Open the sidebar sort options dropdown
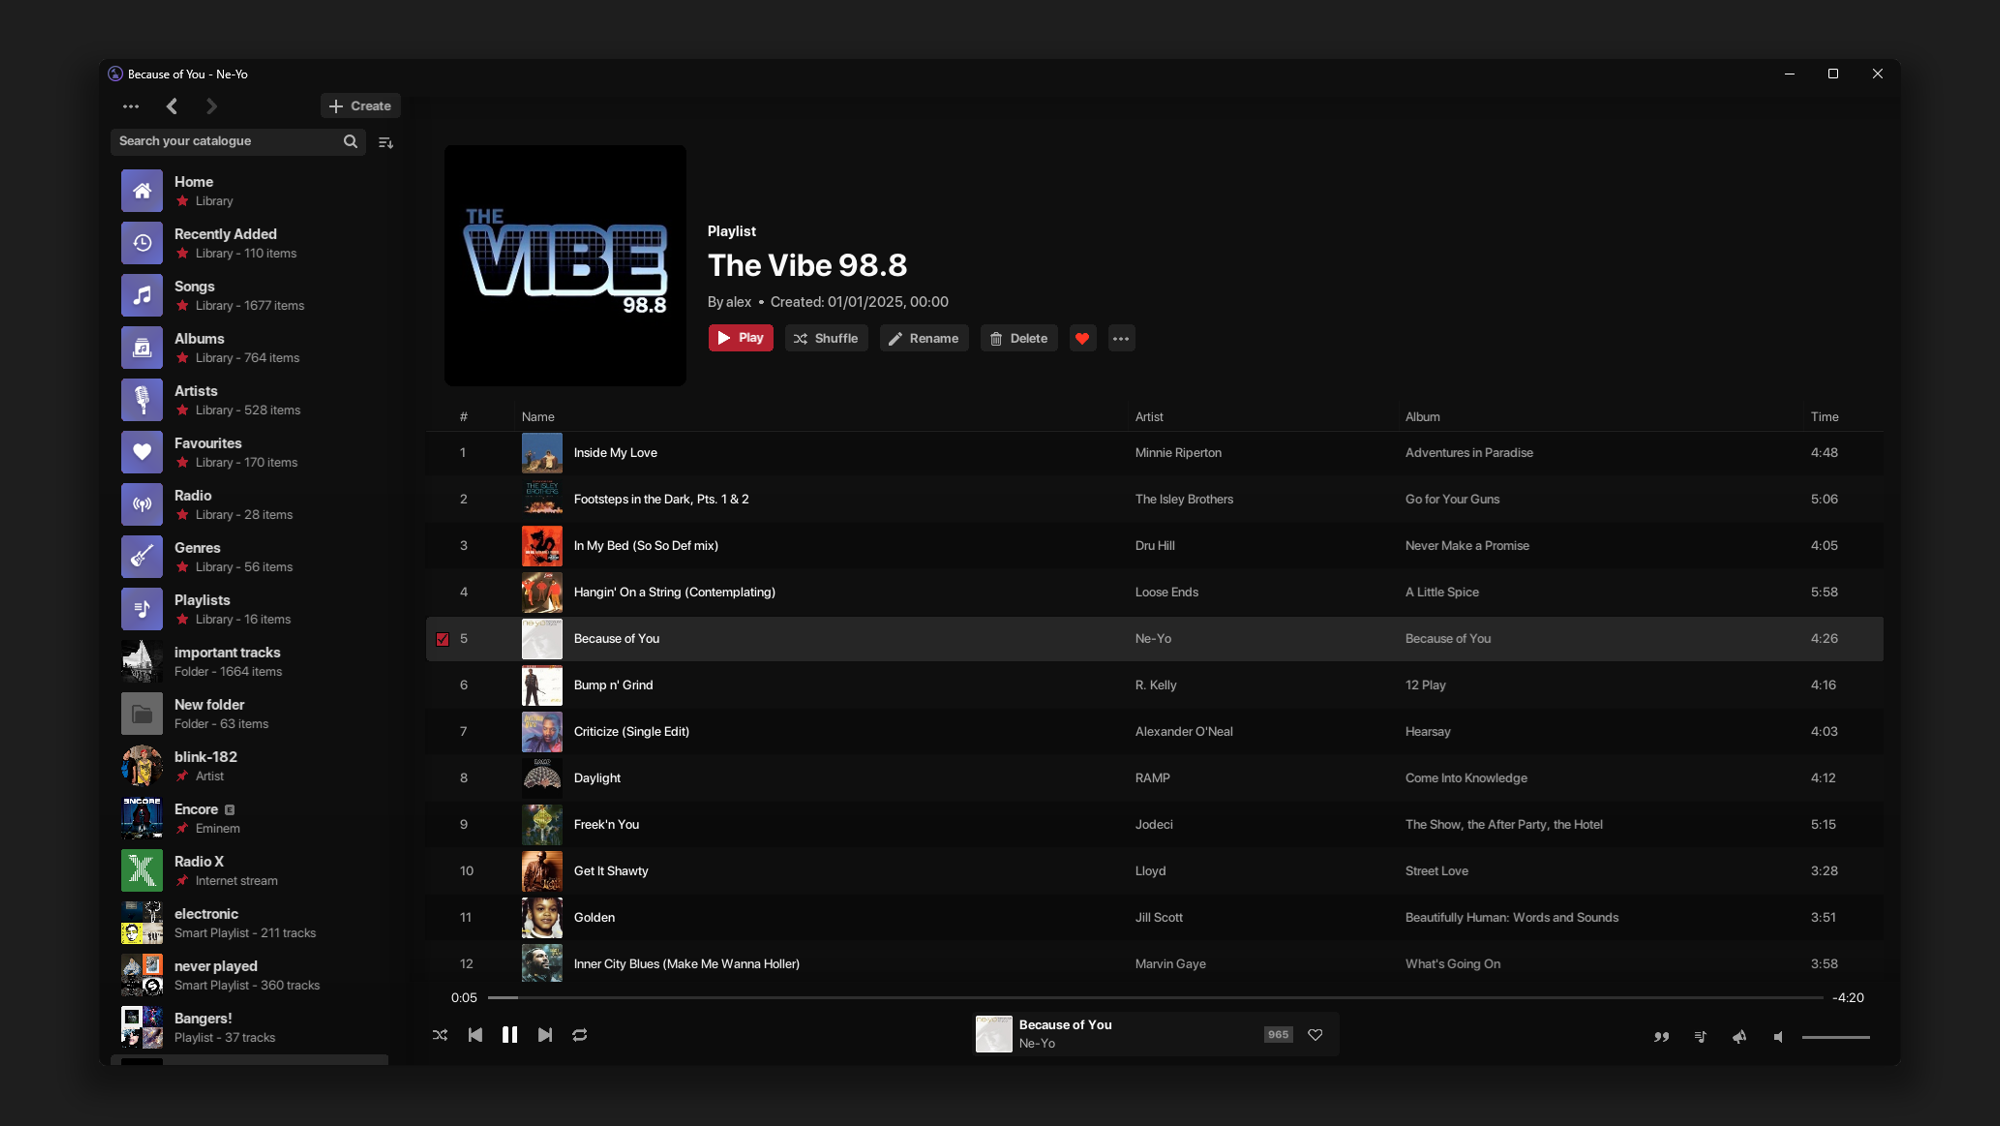 click(x=386, y=142)
